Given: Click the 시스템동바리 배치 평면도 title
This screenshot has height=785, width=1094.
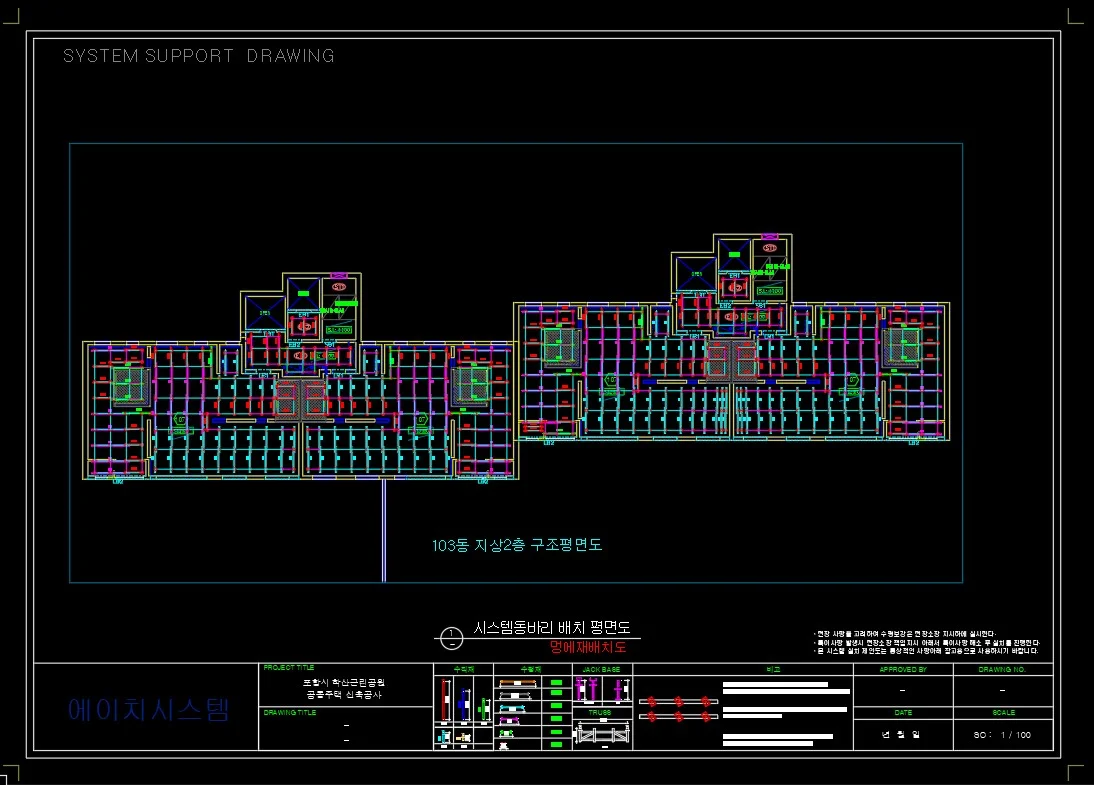Looking at the screenshot, I should [552, 629].
